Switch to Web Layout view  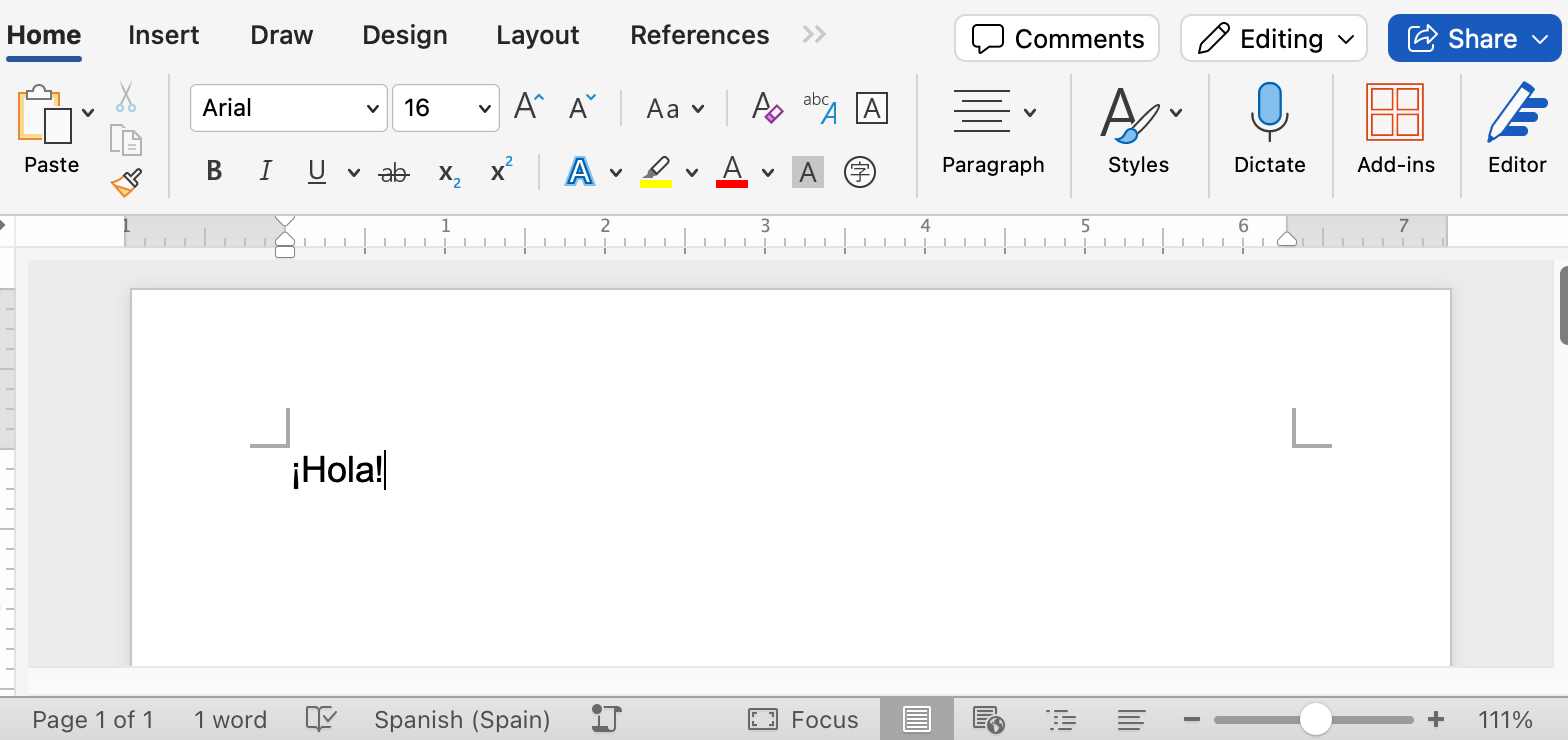tap(988, 719)
